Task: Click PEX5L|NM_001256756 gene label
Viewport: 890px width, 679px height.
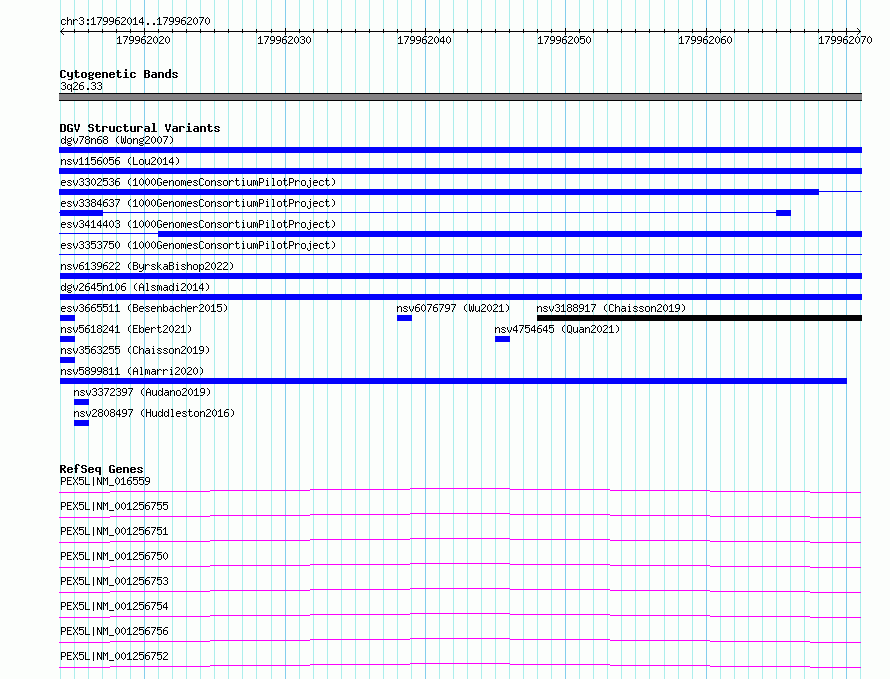Action: [114, 631]
